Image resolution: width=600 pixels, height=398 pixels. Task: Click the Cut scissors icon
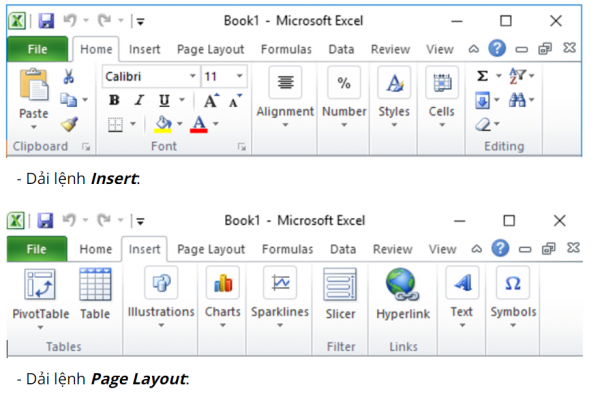click(x=68, y=77)
